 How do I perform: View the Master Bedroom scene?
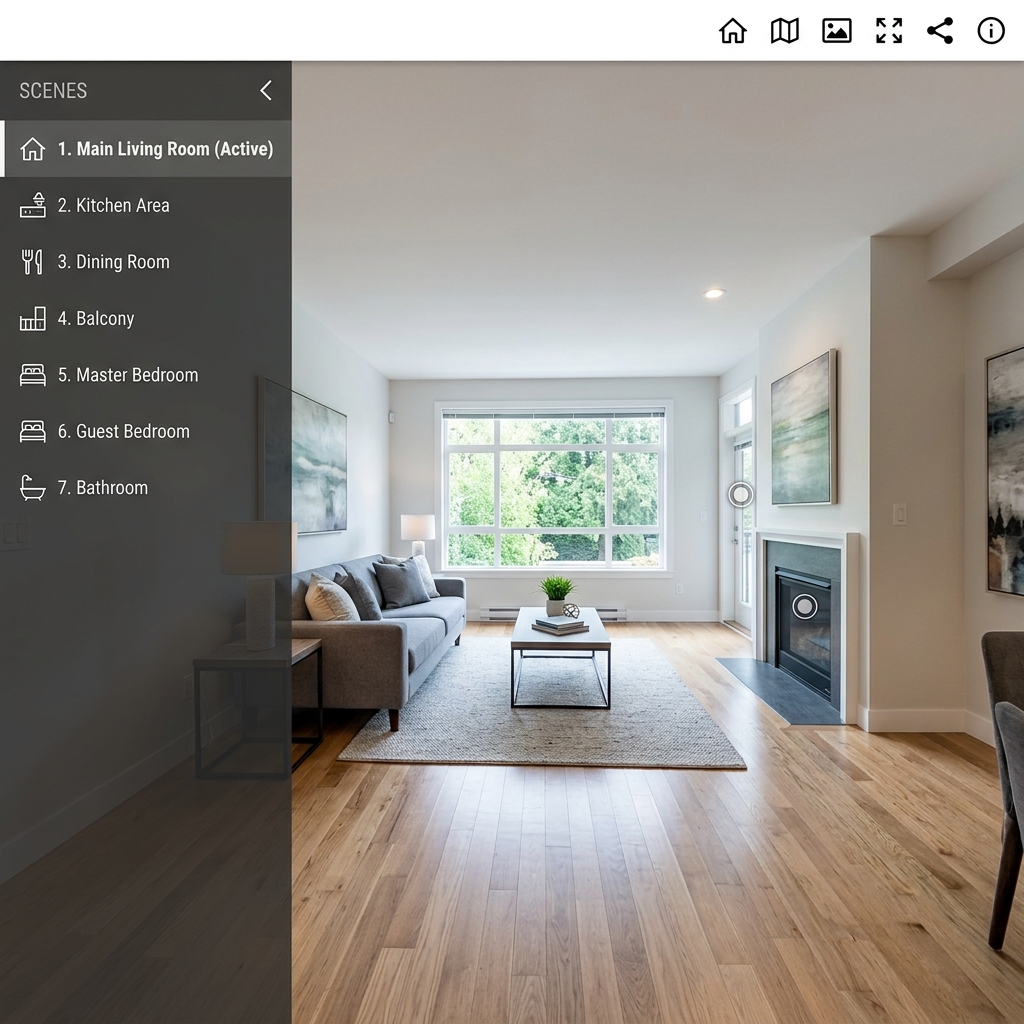(x=146, y=375)
